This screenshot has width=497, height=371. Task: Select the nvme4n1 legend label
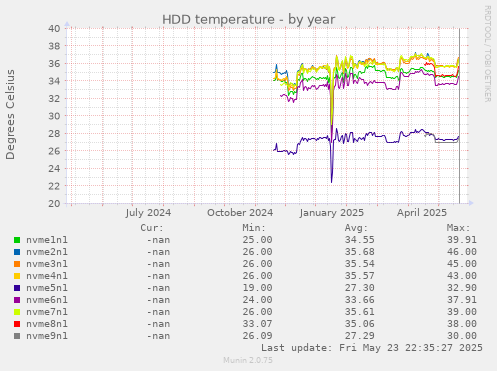click(x=47, y=276)
